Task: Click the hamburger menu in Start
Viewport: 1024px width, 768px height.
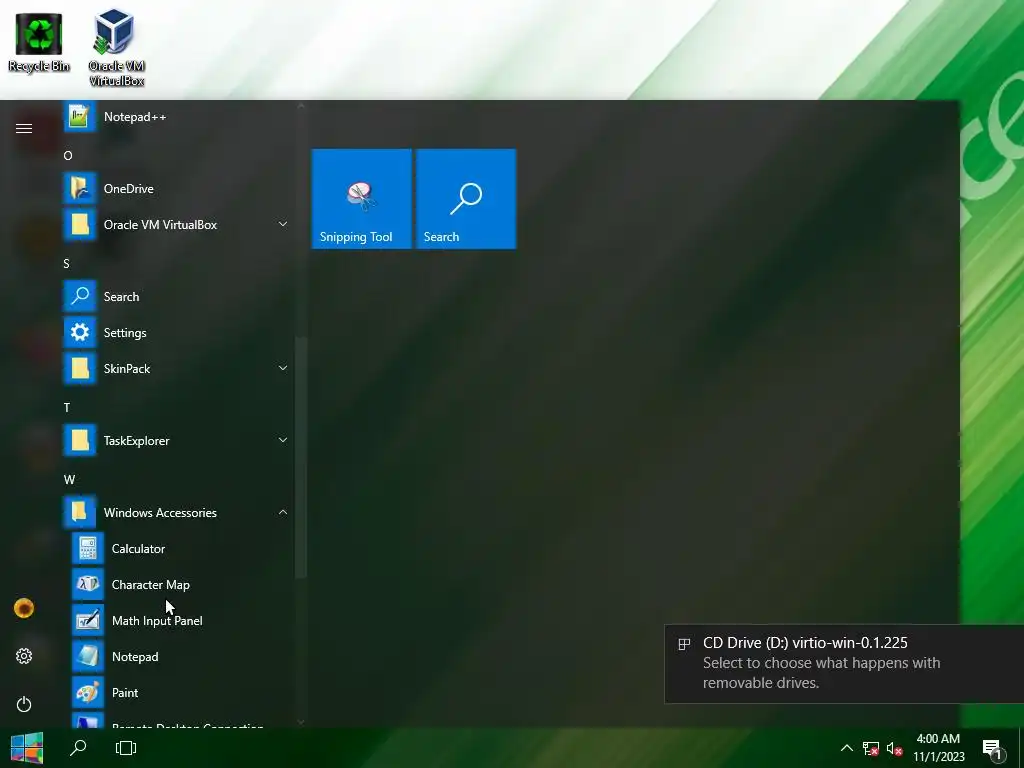Action: click(x=24, y=128)
